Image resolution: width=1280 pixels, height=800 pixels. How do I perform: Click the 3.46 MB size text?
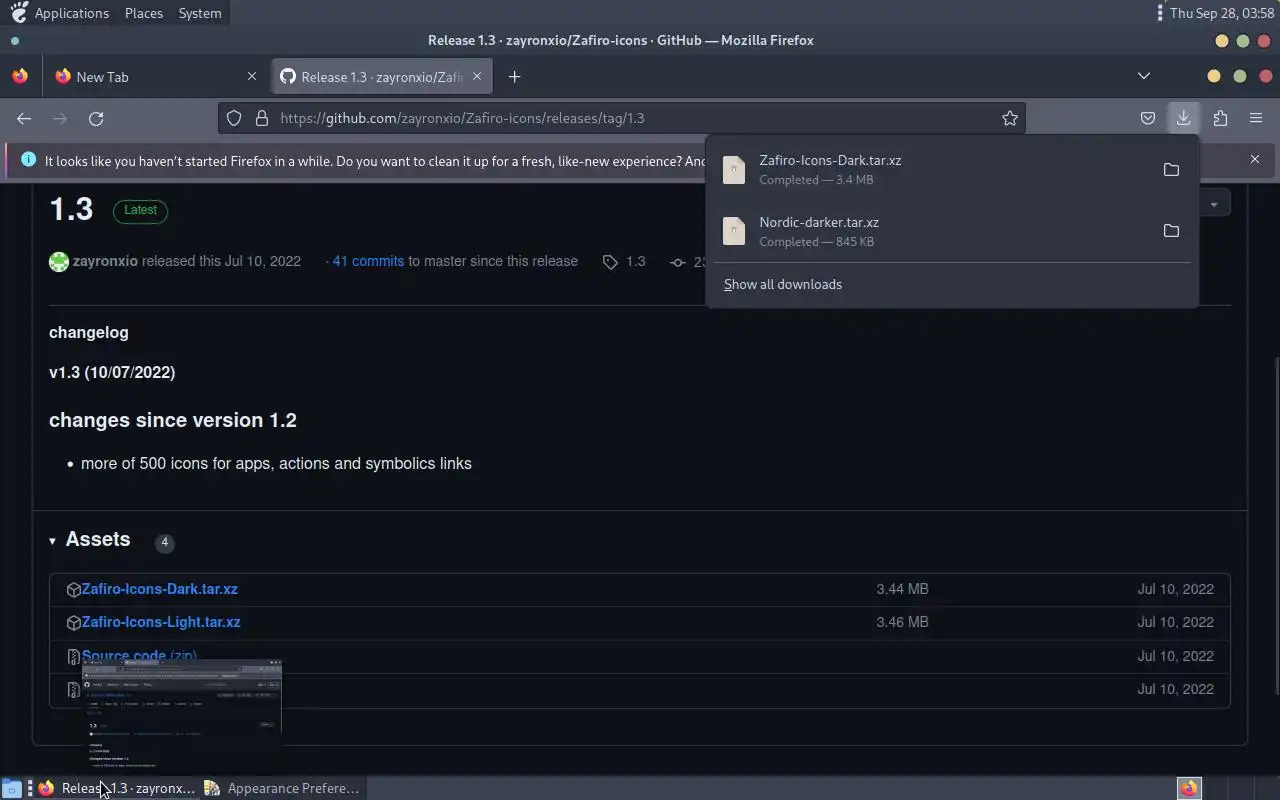pos(902,622)
